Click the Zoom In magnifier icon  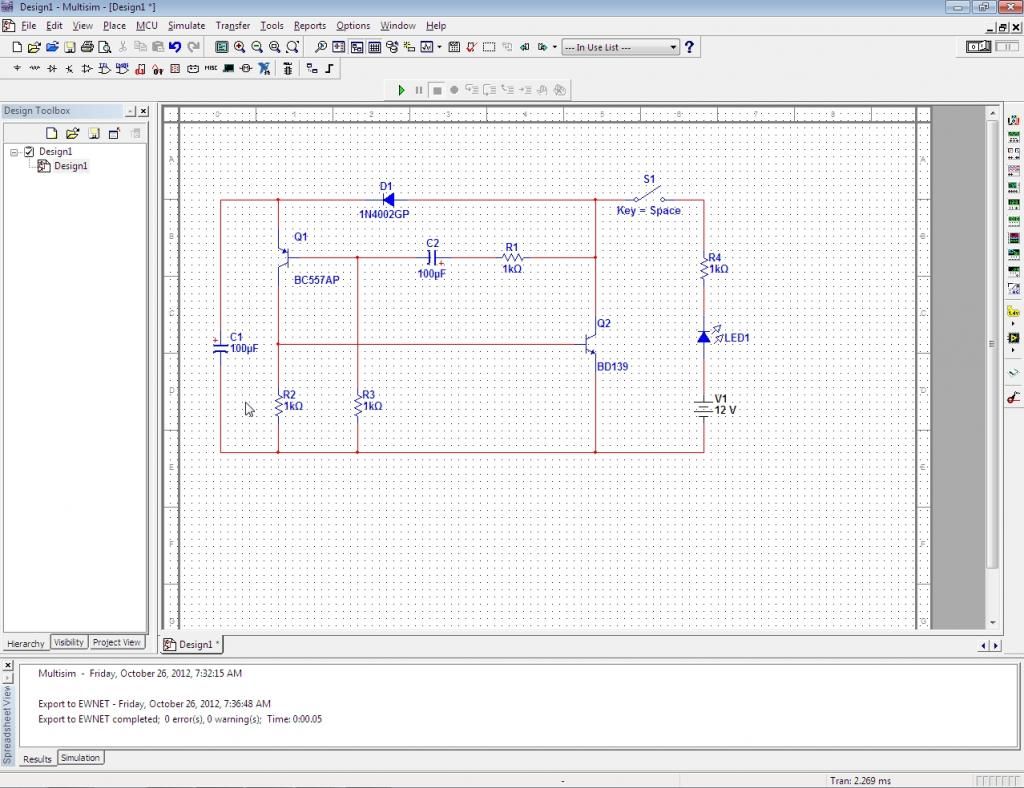[240, 47]
